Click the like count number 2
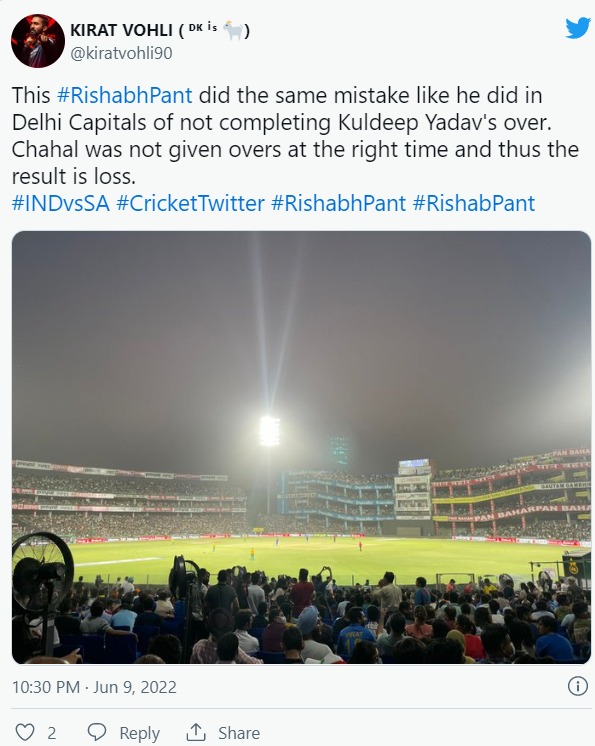595x746 pixels. [x=52, y=733]
